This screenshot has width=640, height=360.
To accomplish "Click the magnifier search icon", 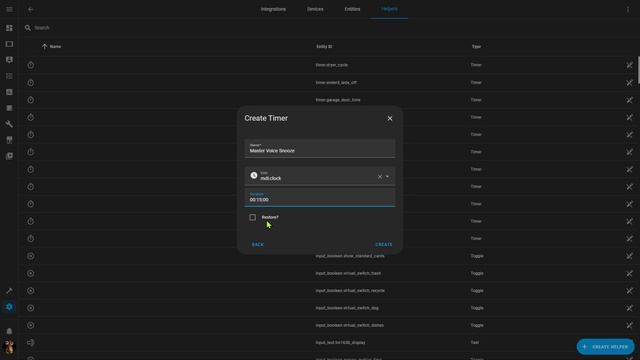I will click(x=28, y=28).
